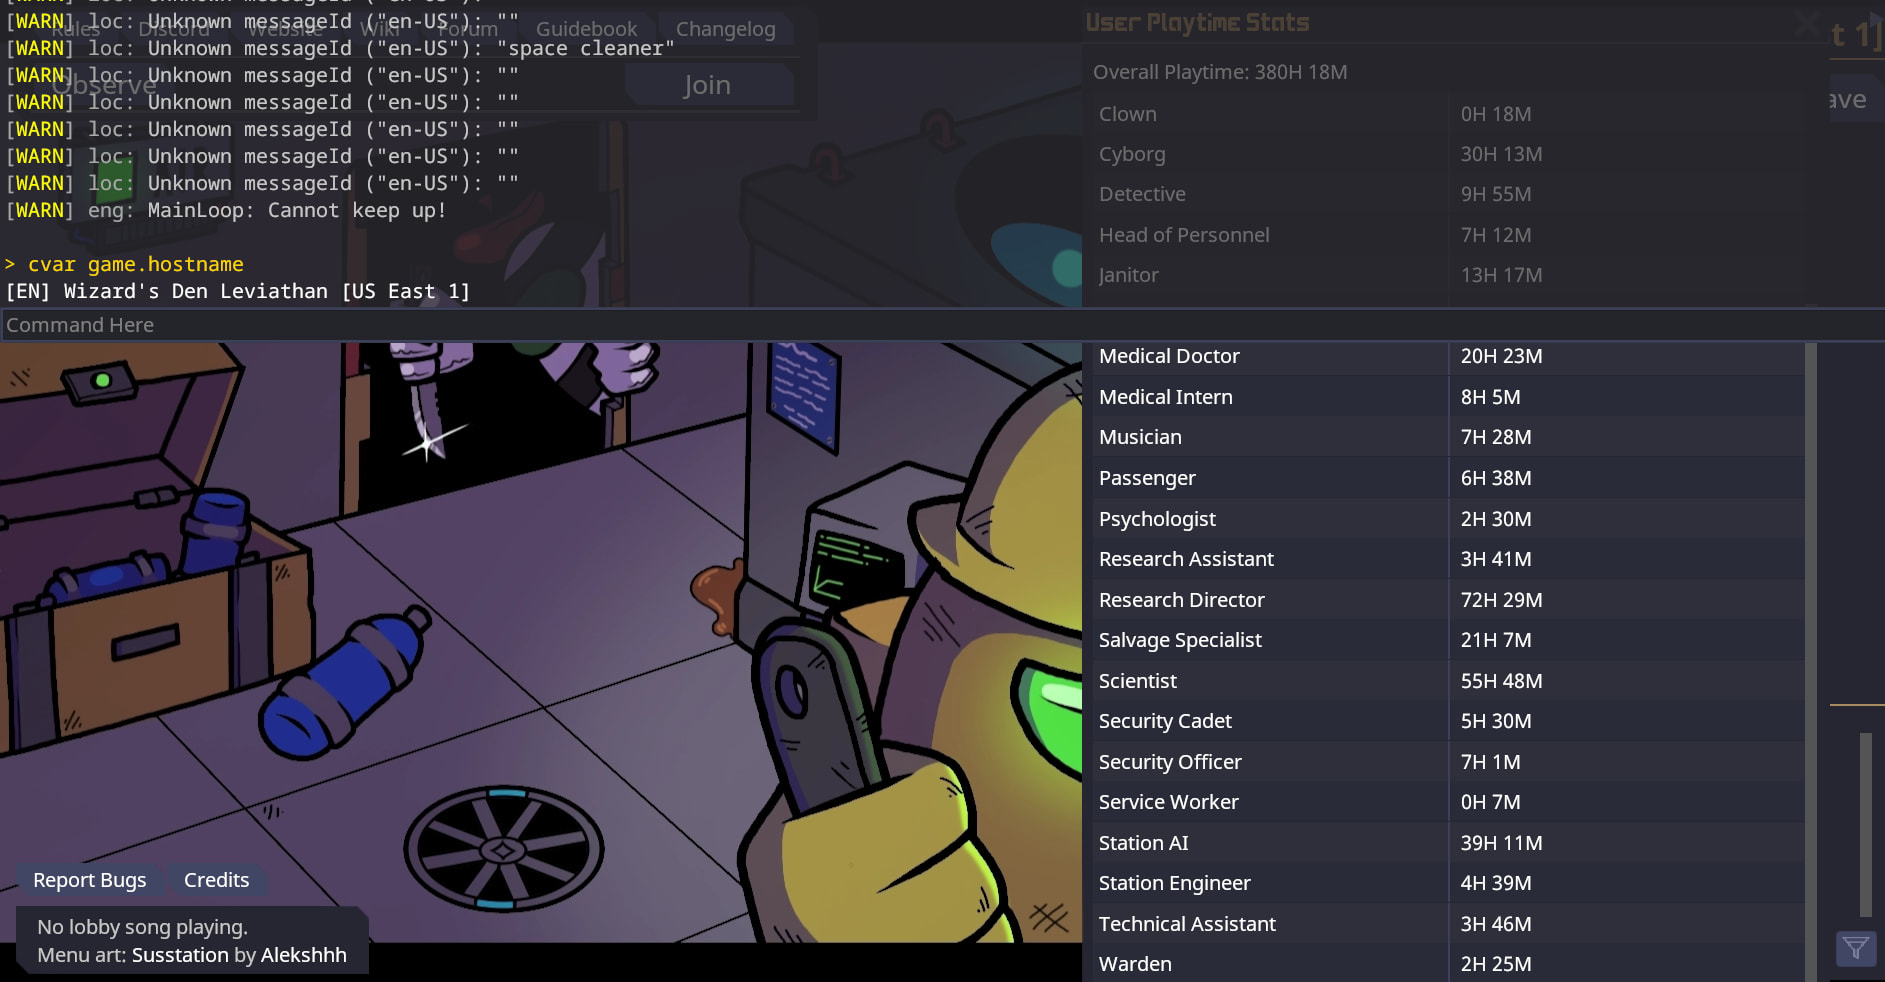The height and width of the screenshot is (982, 1885).
Task: Close the User Playtime Stats window
Action: click(x=1806, y=22)
